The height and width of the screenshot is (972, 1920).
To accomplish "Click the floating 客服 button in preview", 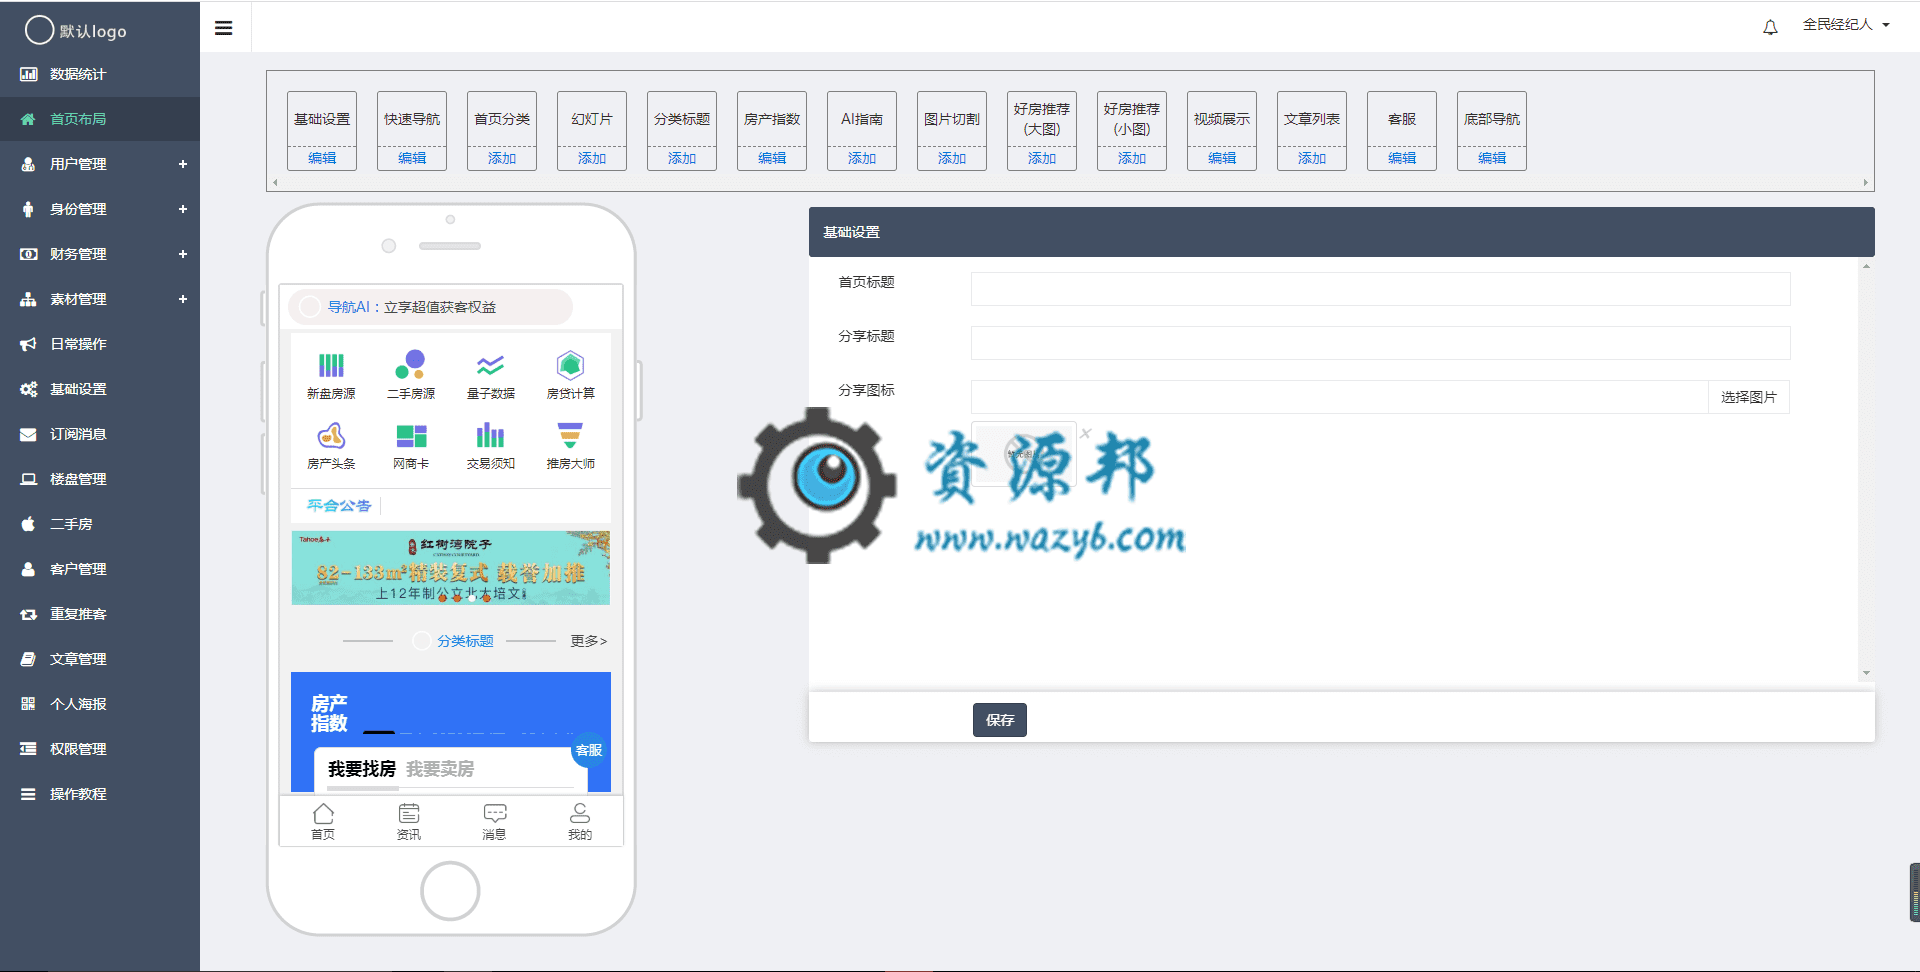I will tap(589, 750).
